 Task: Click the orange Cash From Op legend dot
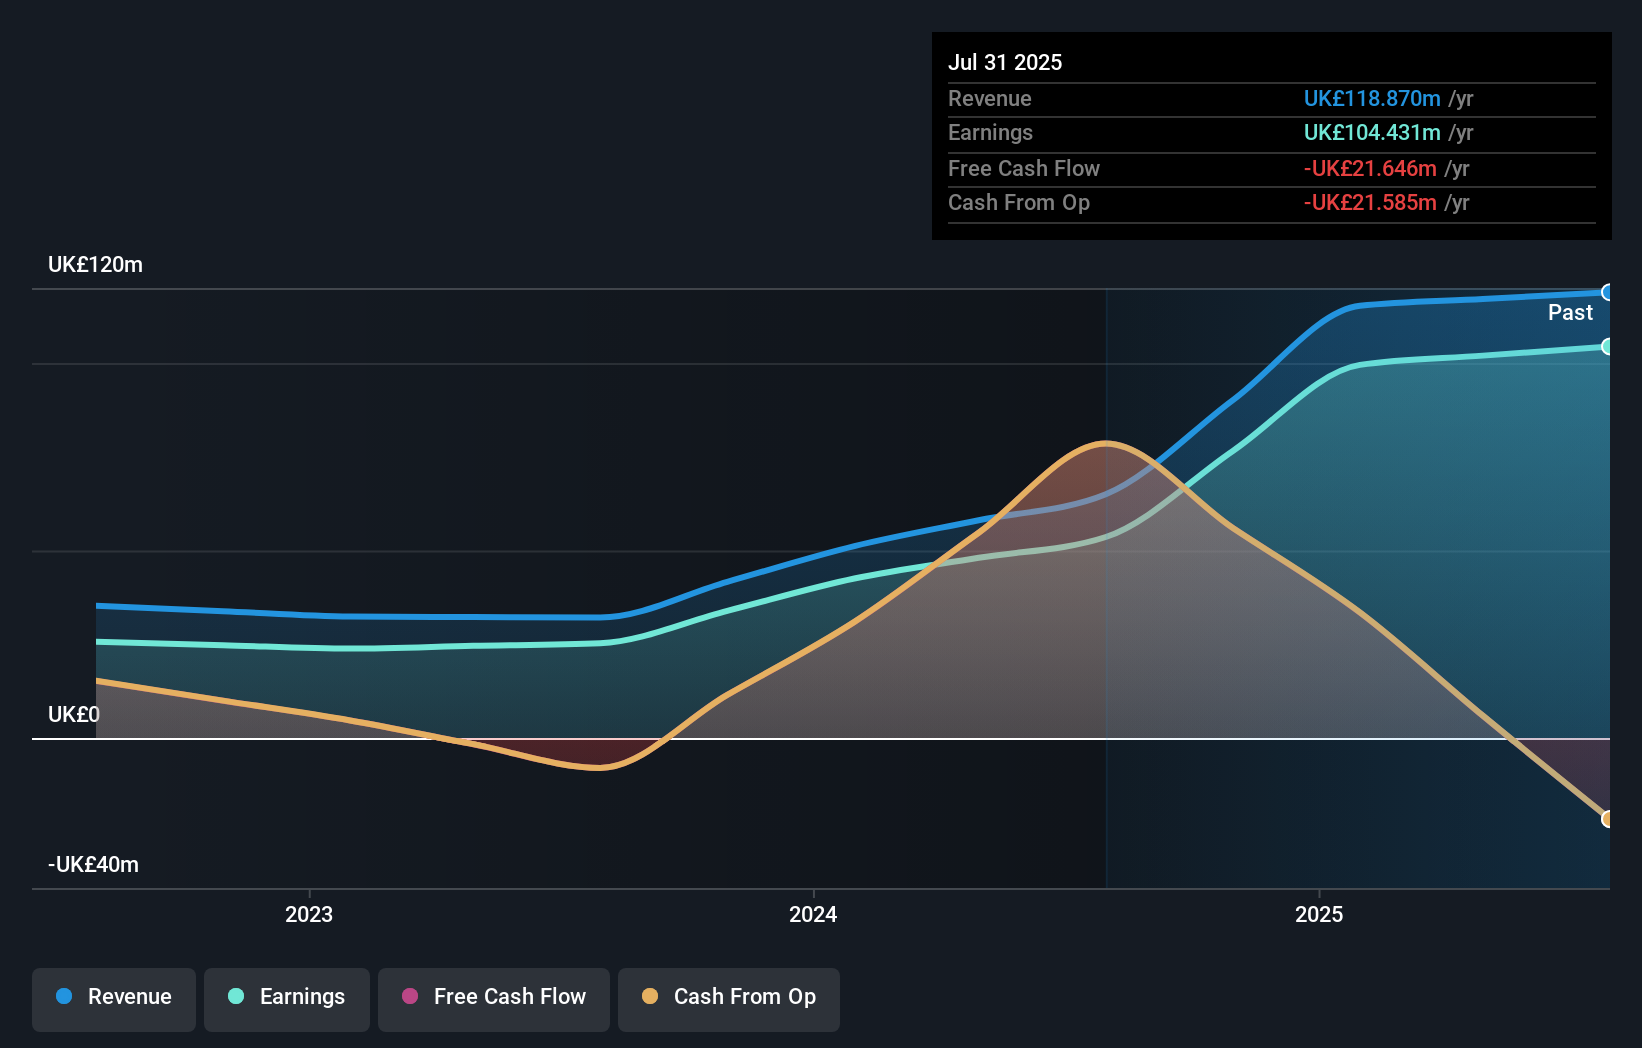click(649, 997)
